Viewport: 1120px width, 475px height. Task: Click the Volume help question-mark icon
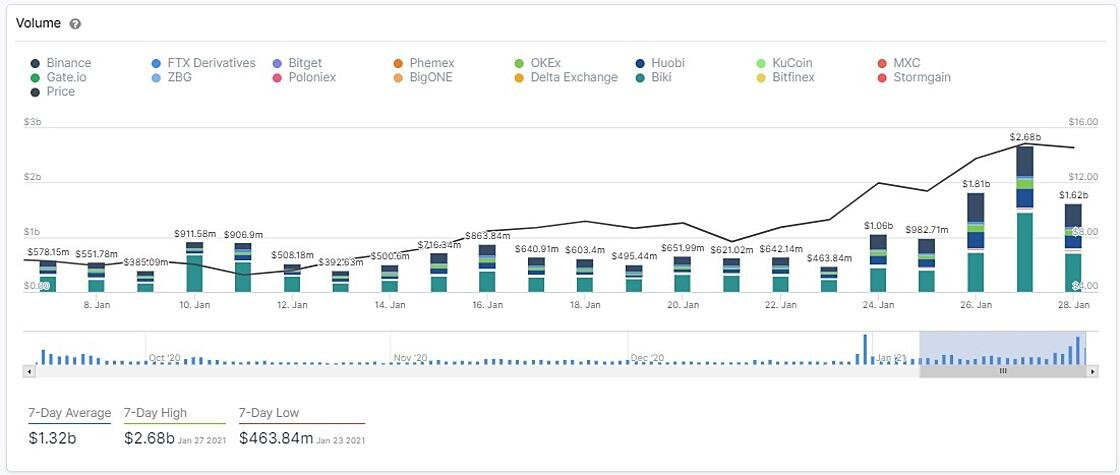pyautogui.click(x=76, y=24)
